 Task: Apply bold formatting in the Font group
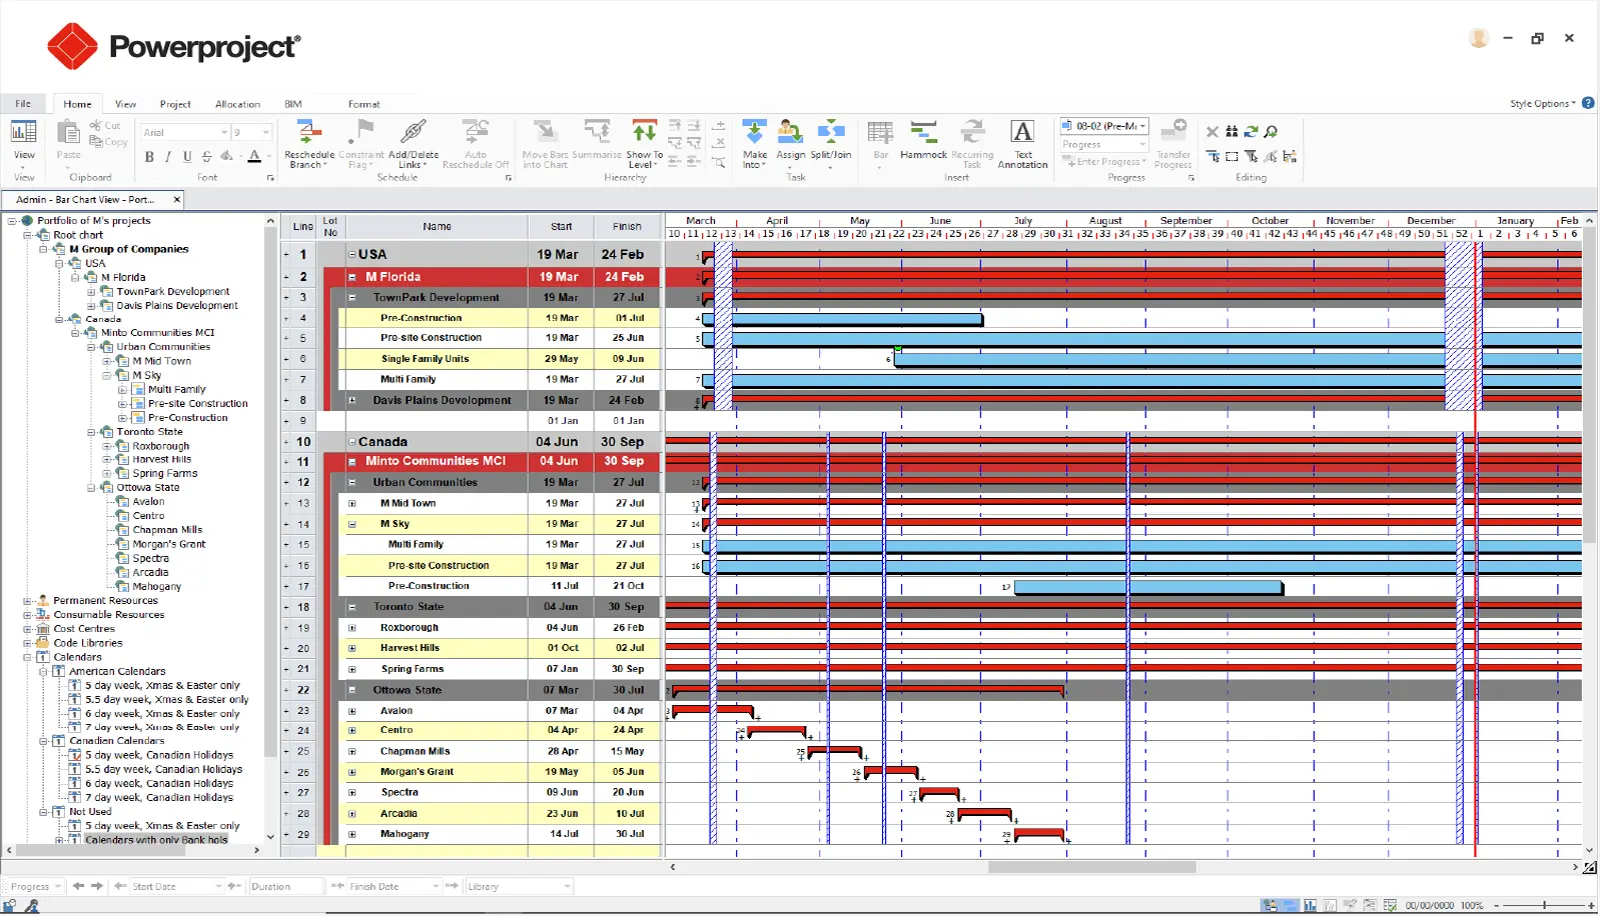[148, 157]
